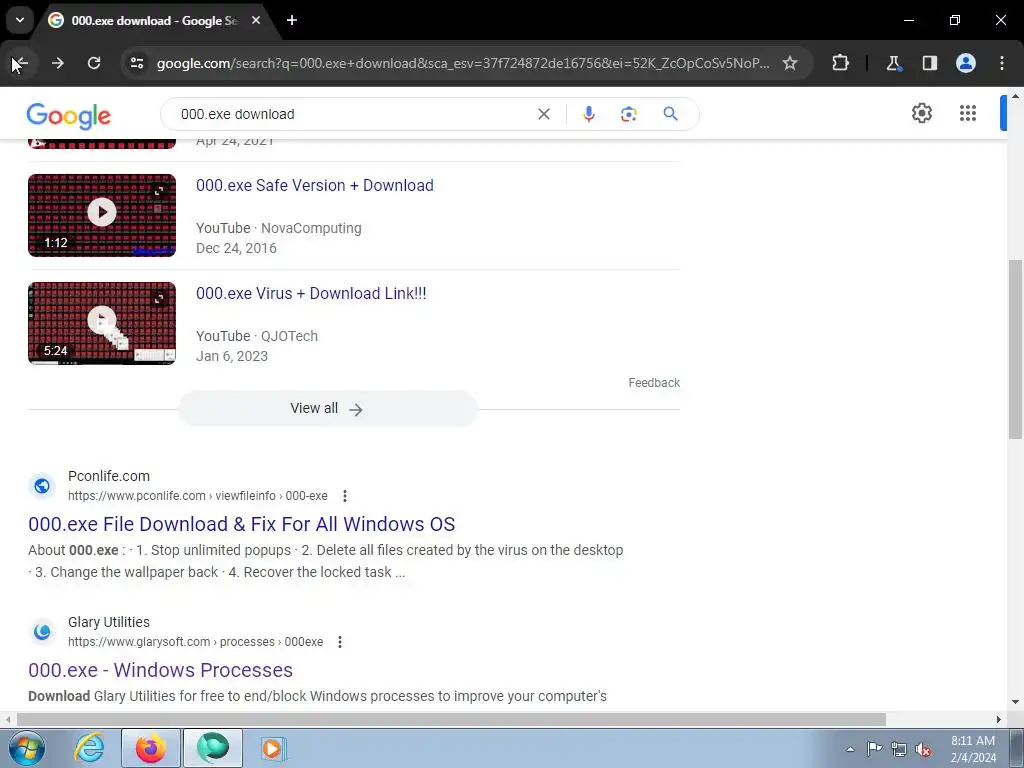Toggle the side panel icon
The width and height of the screenshot is (1024, 768).
[929, 63]
